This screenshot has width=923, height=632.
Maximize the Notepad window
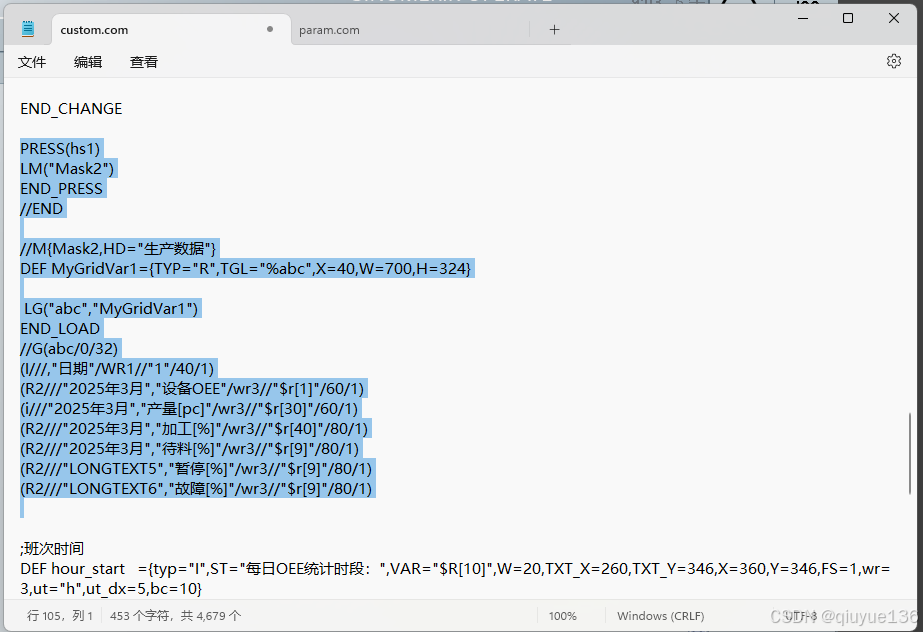pyautogui.click(x=848, y=18)
